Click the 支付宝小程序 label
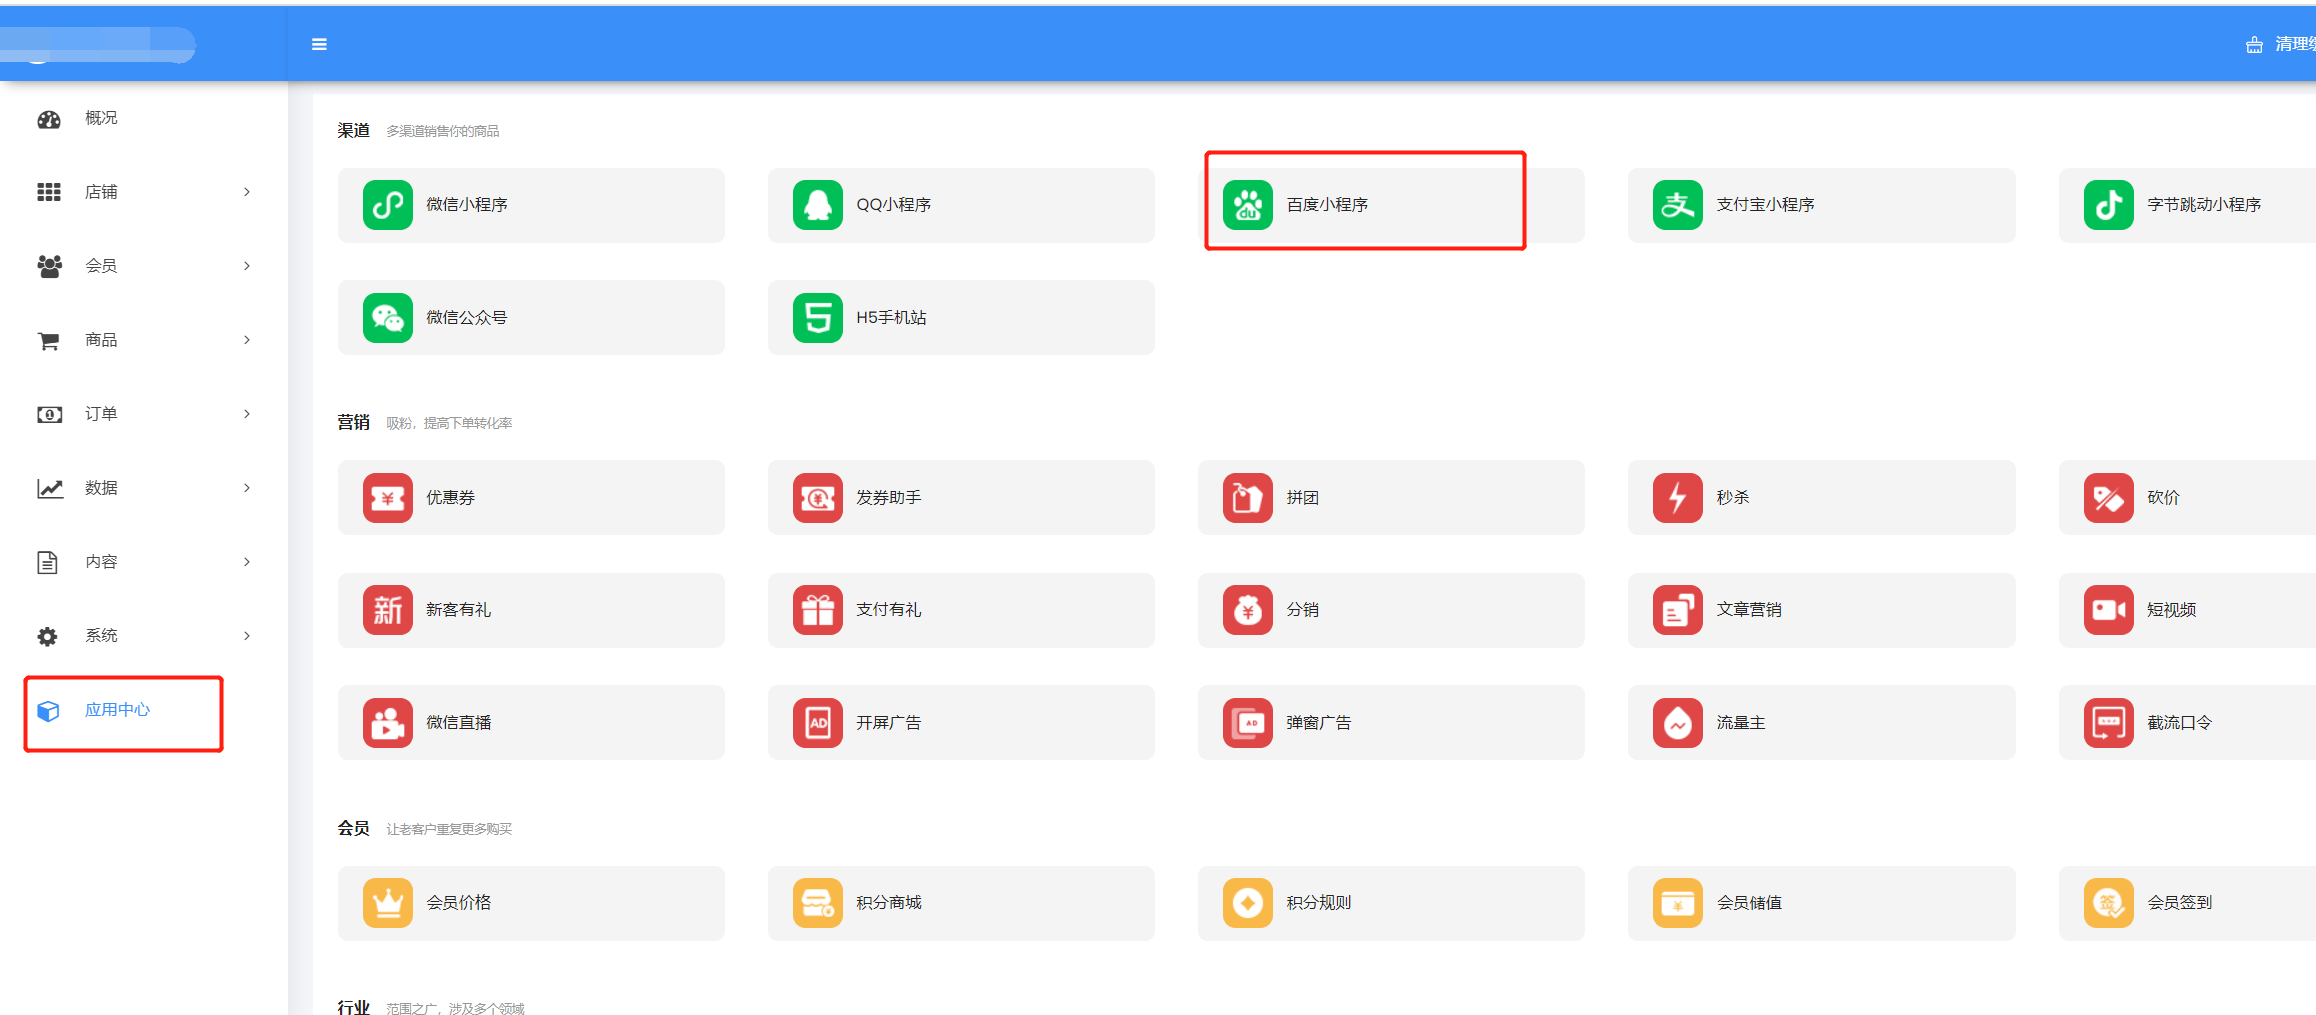This screenshot has width=2316, height=1015. [1766, 205]
